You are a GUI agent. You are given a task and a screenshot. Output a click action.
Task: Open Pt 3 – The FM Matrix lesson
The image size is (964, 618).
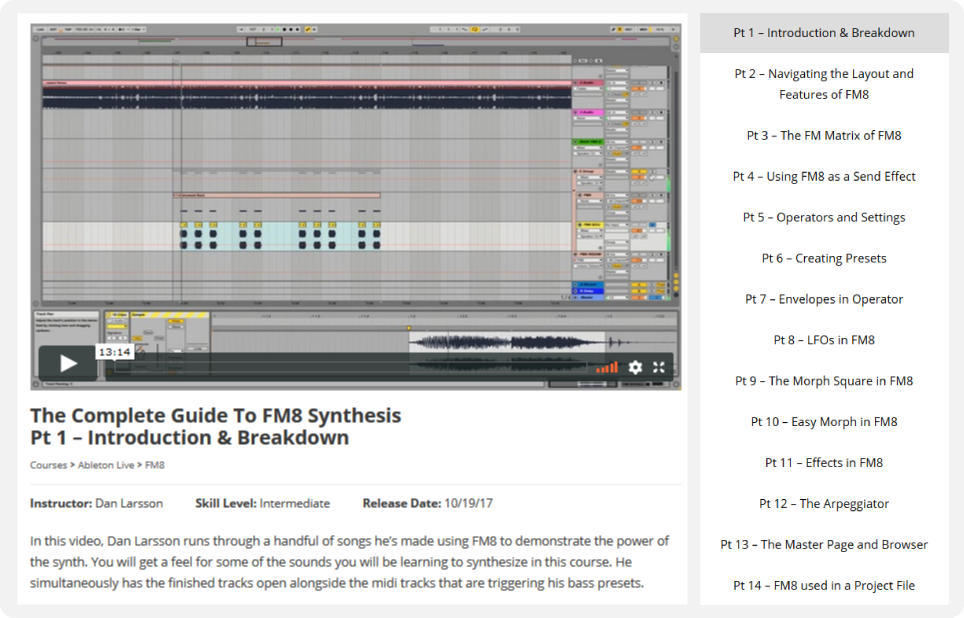click(824, 135)
